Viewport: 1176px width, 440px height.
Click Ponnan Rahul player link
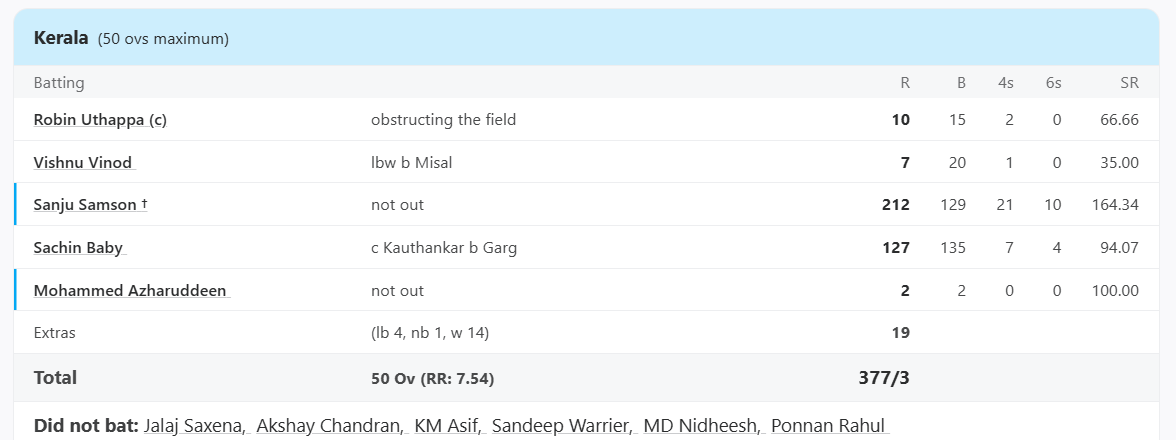pos(828,426)
